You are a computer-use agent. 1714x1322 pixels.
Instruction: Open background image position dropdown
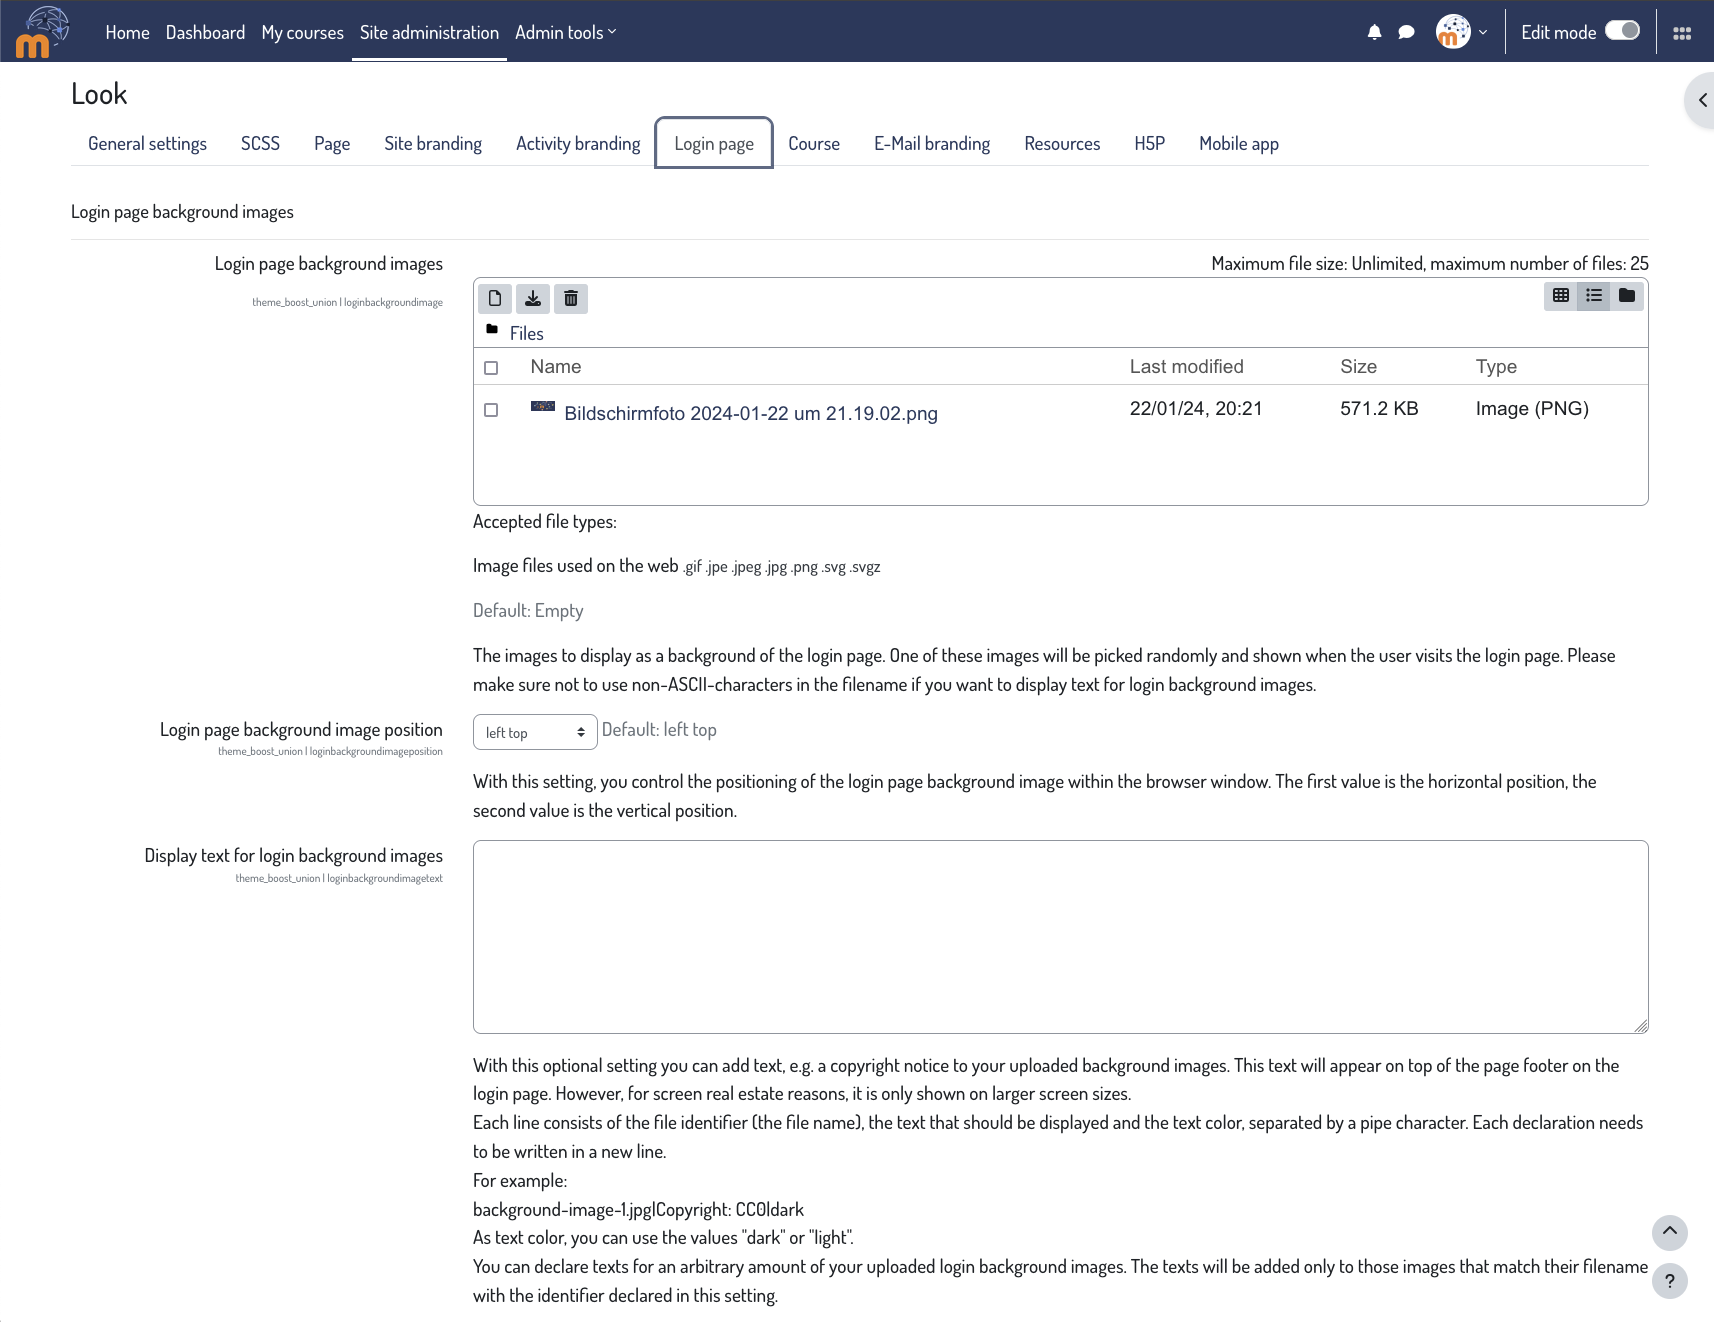535,732
